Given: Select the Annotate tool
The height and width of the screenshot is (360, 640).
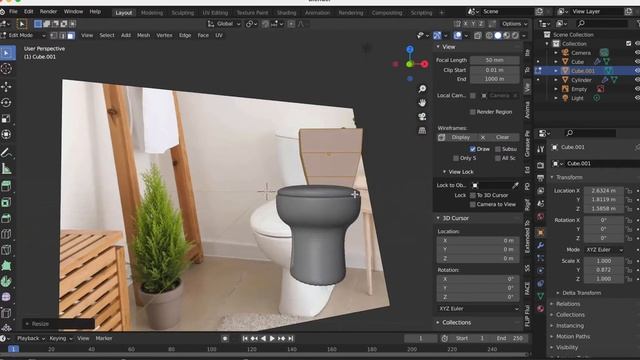Looking at the screenshot, I should [7, 153].
